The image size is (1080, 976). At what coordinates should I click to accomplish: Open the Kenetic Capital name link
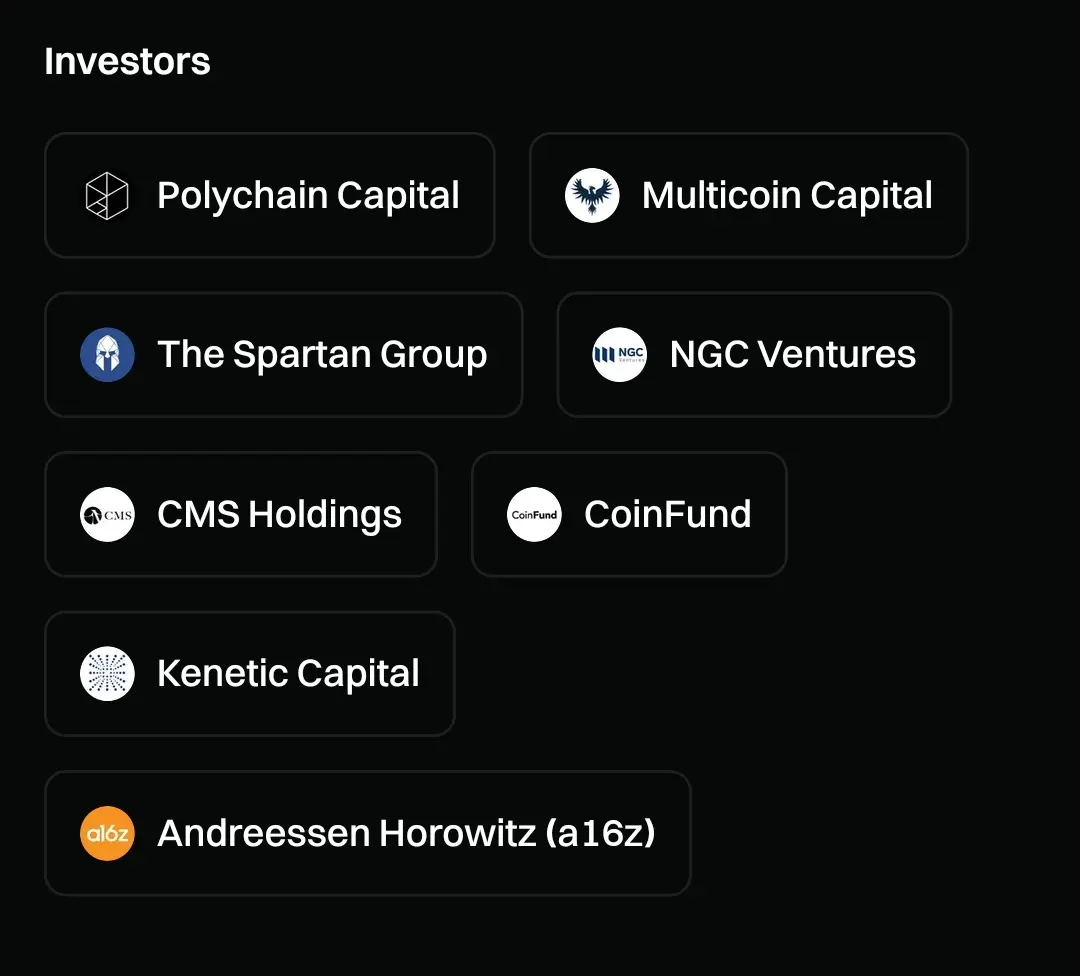pos(288,673)
